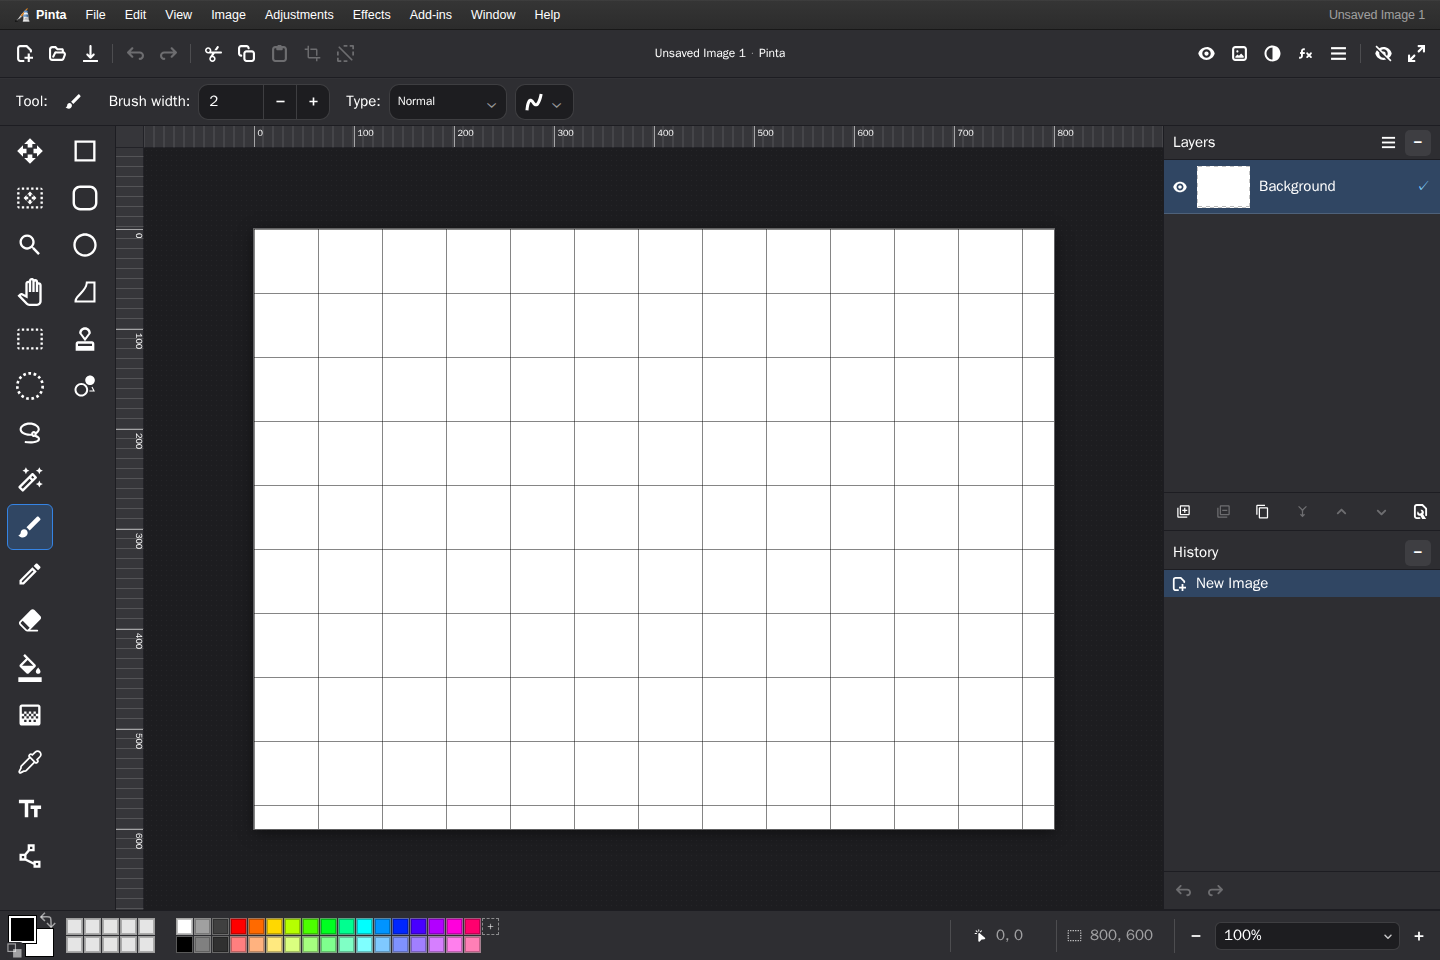Open the zoom level 100% dropdown
The width and height of the screenshot is (1440, 960).
[1307, 936]
